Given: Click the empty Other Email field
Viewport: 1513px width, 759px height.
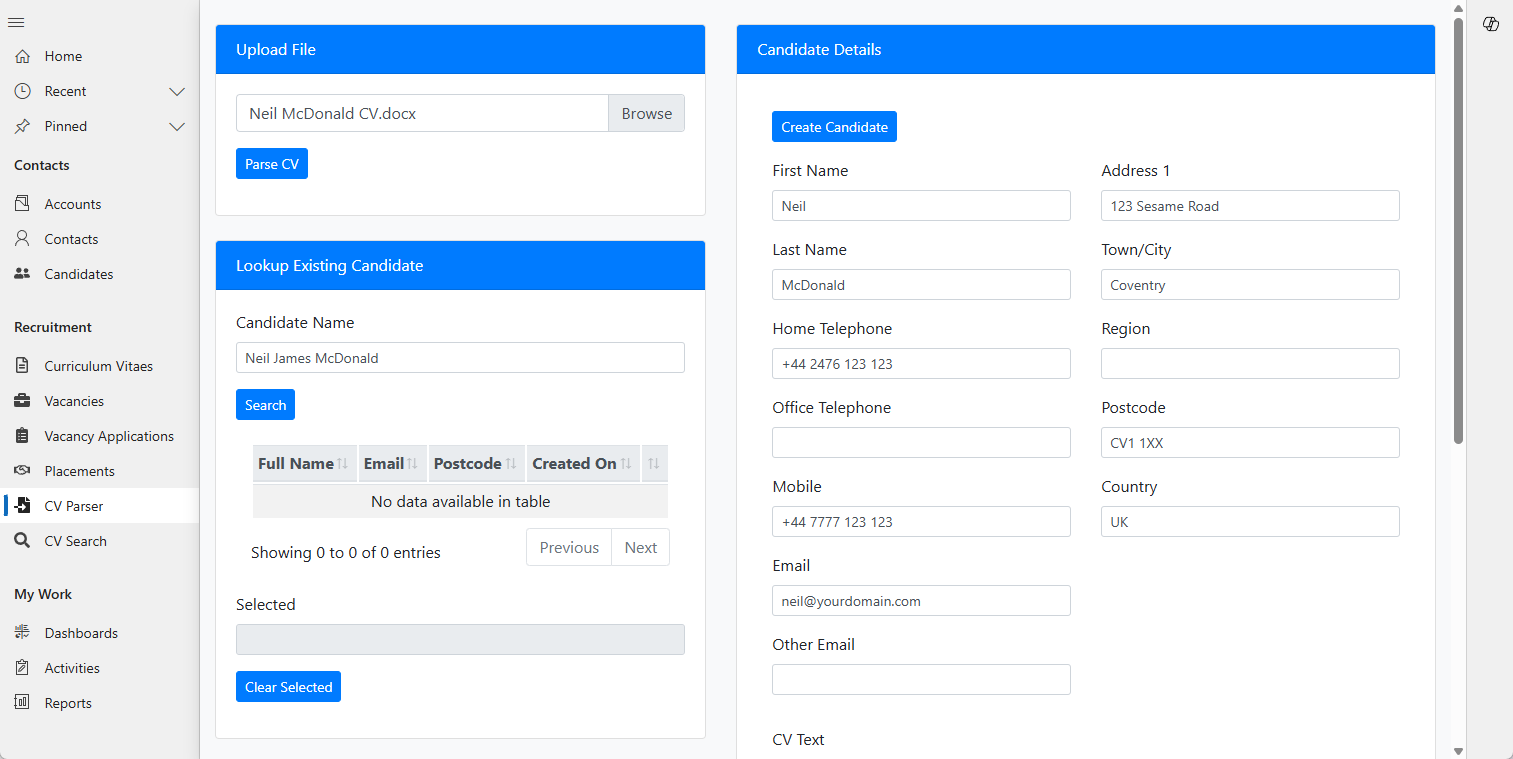Looking at the screenshot, I should tap(921, 680).
